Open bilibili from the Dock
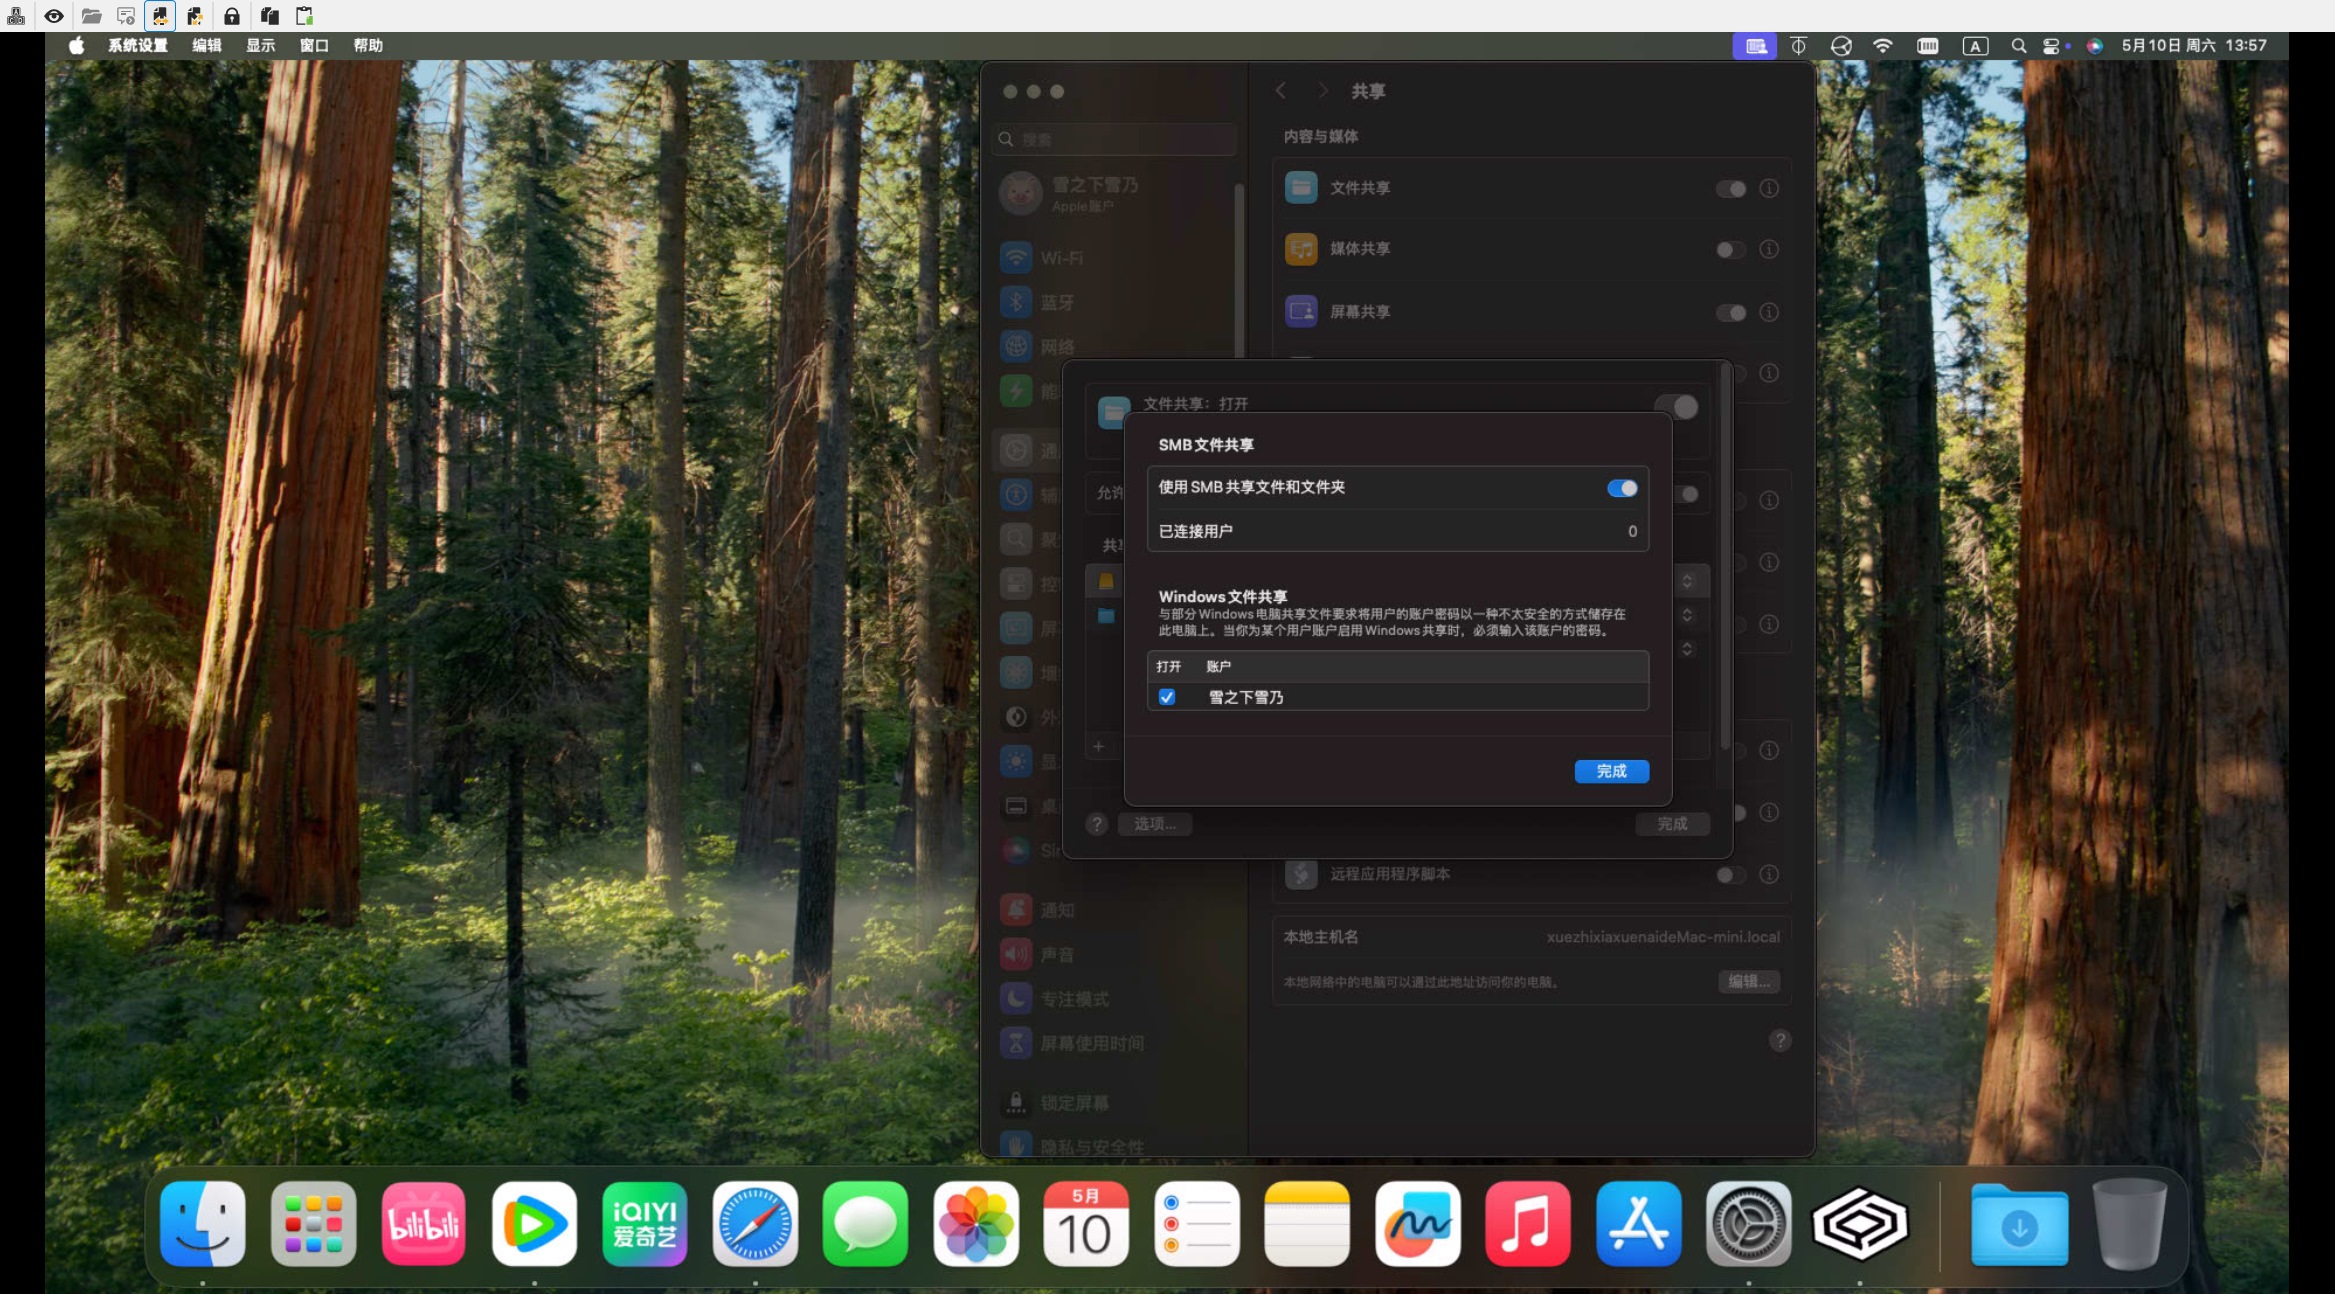 tap(424, 1224)
